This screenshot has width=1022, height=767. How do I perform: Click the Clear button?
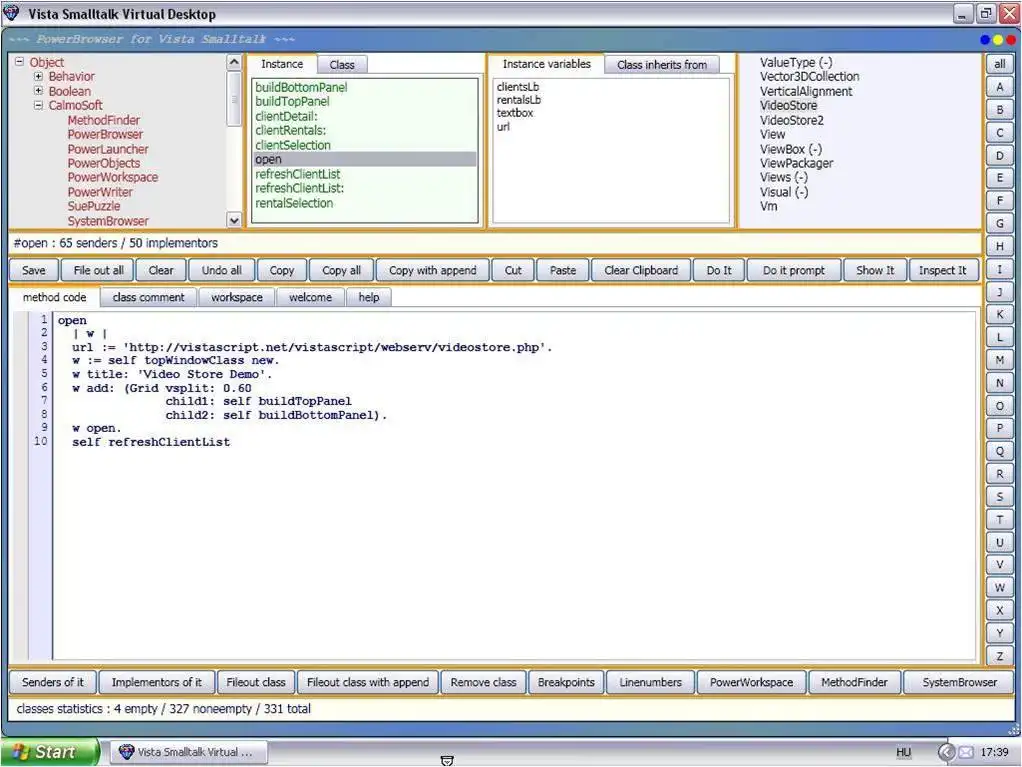point(161,270)
